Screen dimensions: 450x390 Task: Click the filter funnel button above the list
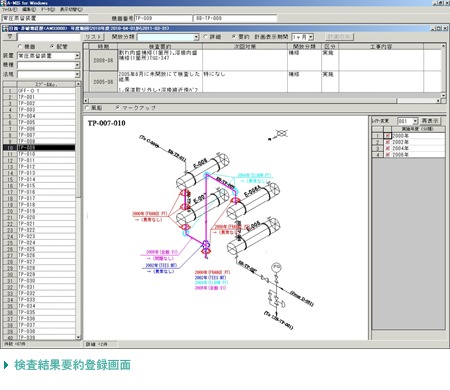click(10, 37)
